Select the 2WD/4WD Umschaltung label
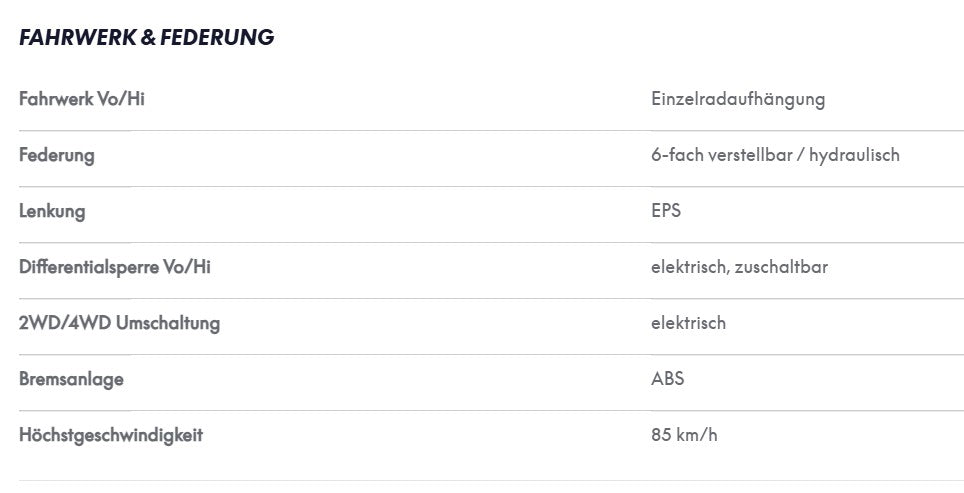 pos(119,323)
